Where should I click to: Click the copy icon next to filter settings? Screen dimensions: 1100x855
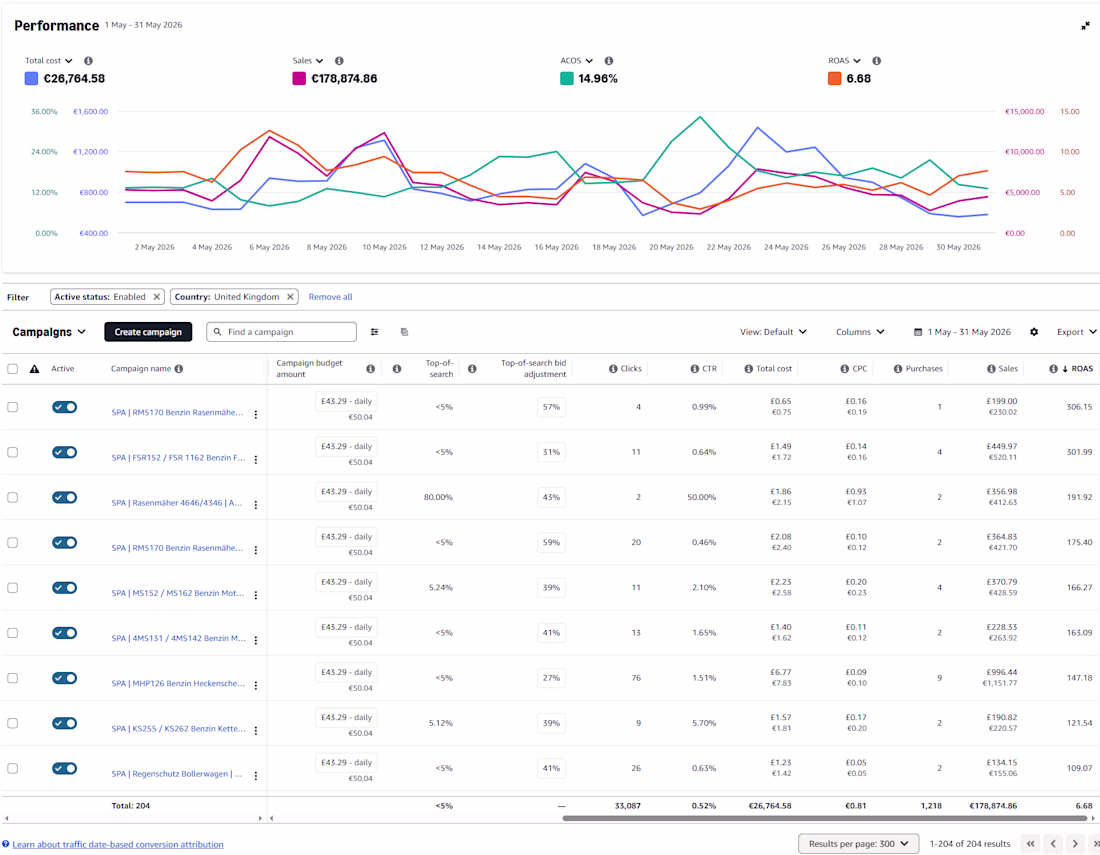(x=404, y=332)
